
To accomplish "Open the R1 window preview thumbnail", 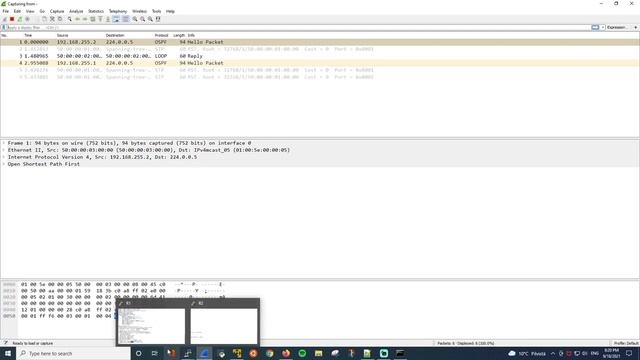I will point(151,326).
